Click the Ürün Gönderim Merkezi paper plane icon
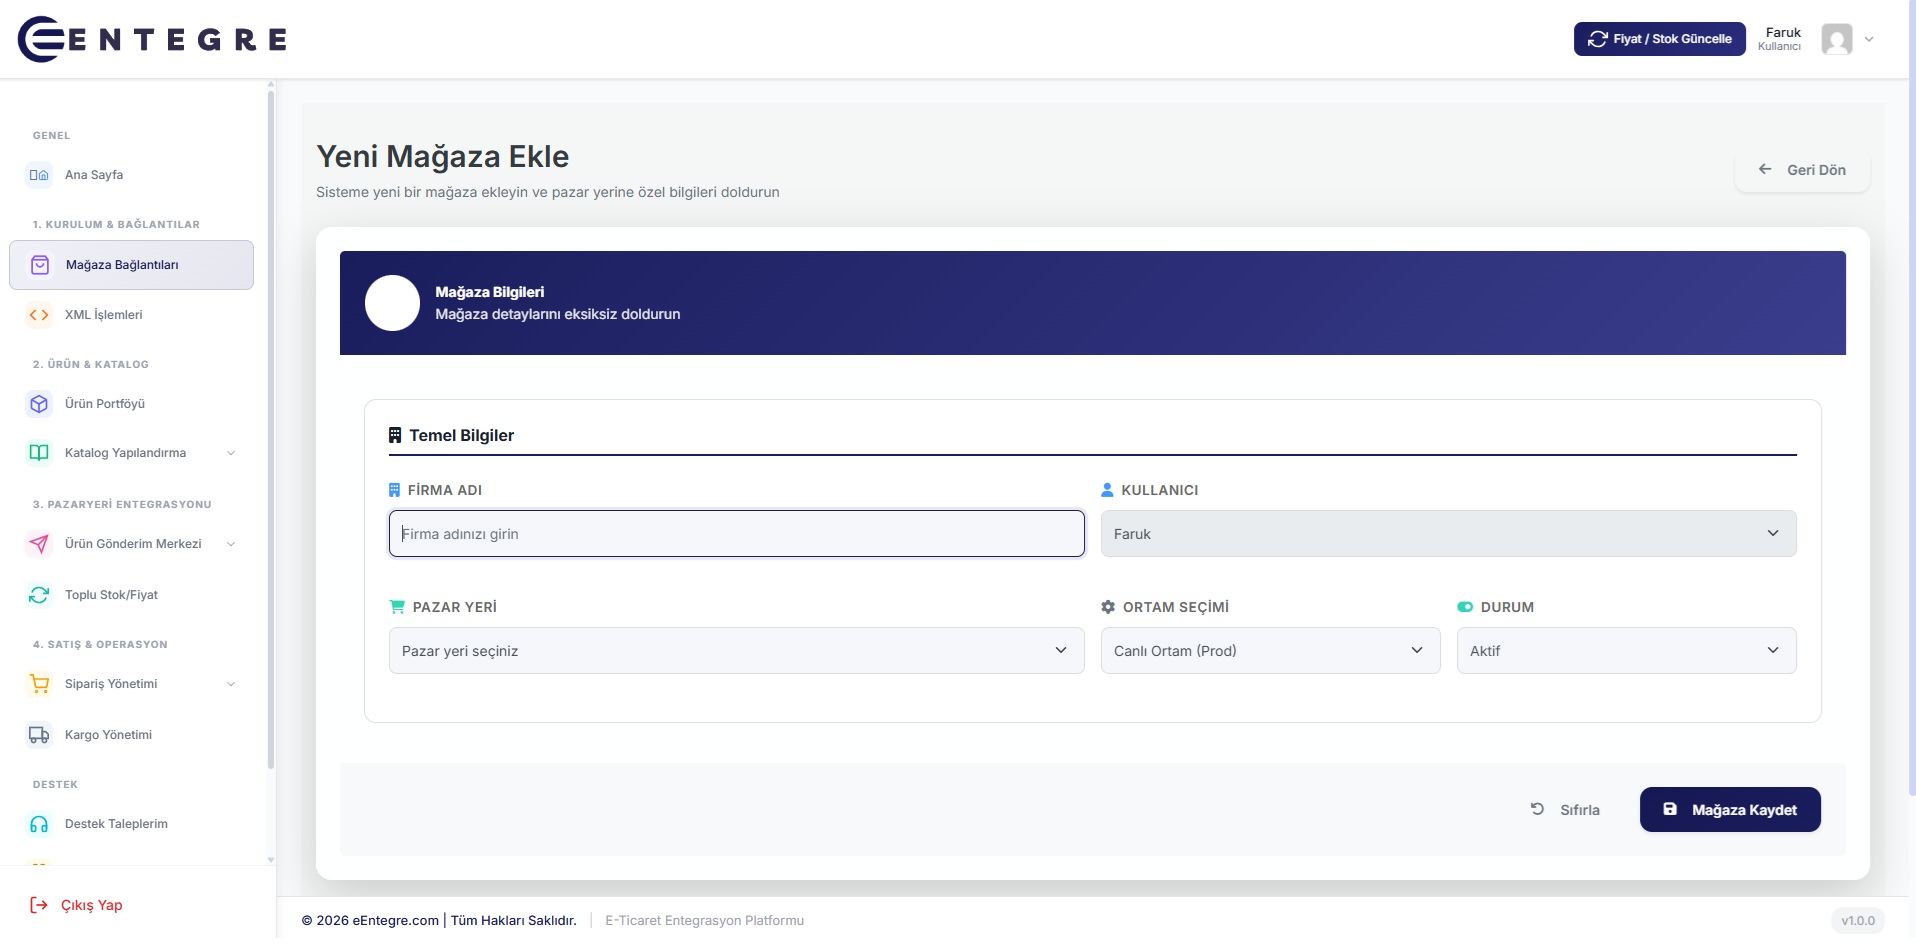The height and width of the screenshot is (951, 1916). (39, 544)
